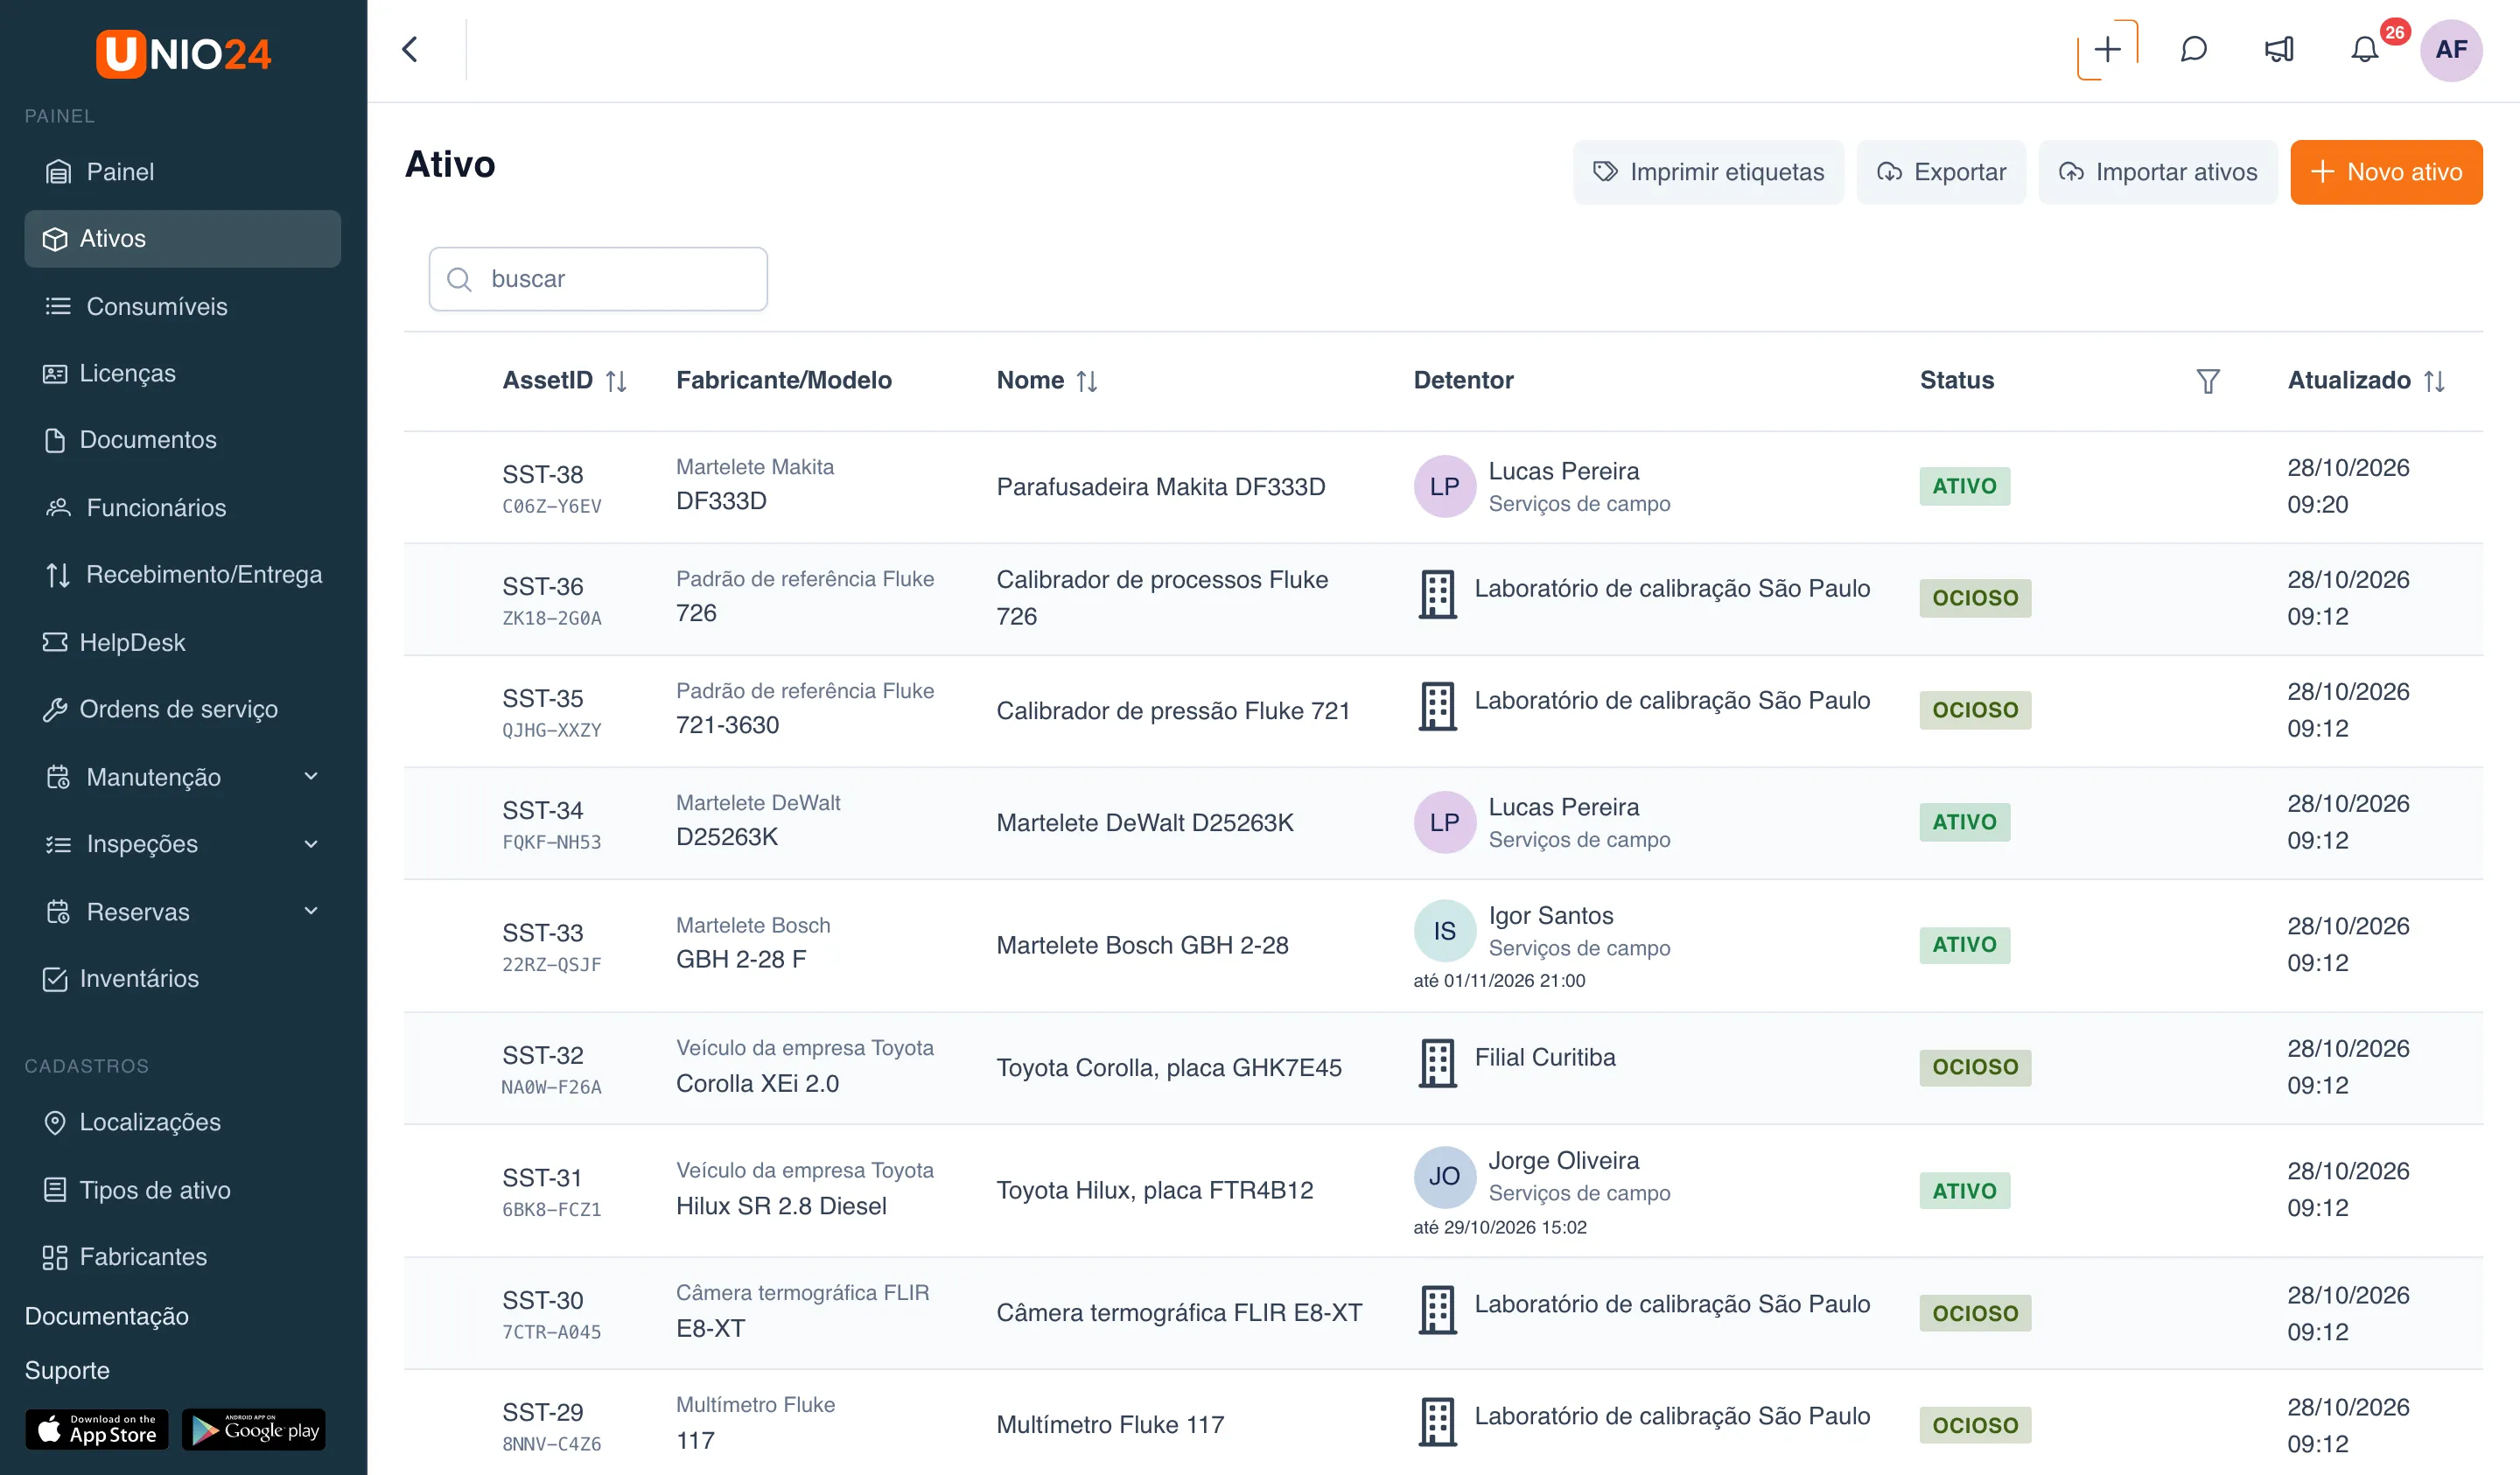Click the LP avatar in SST-38 row

tap(1444, 486)
